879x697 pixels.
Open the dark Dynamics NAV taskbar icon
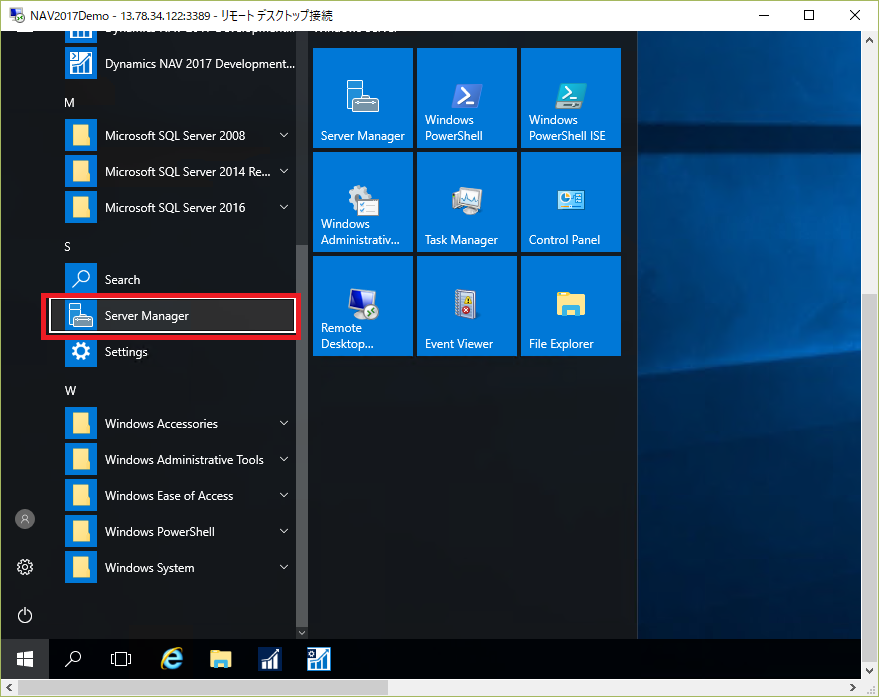pos(270,659)
